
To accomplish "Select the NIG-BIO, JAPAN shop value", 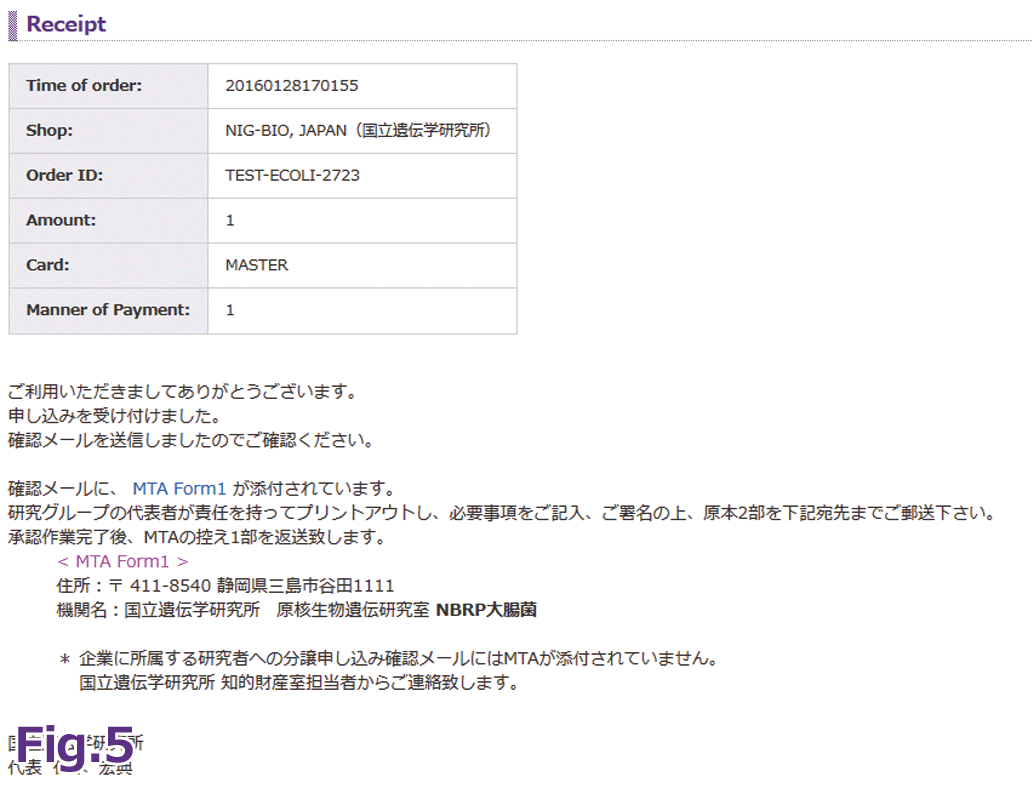I will coord(358,130).
